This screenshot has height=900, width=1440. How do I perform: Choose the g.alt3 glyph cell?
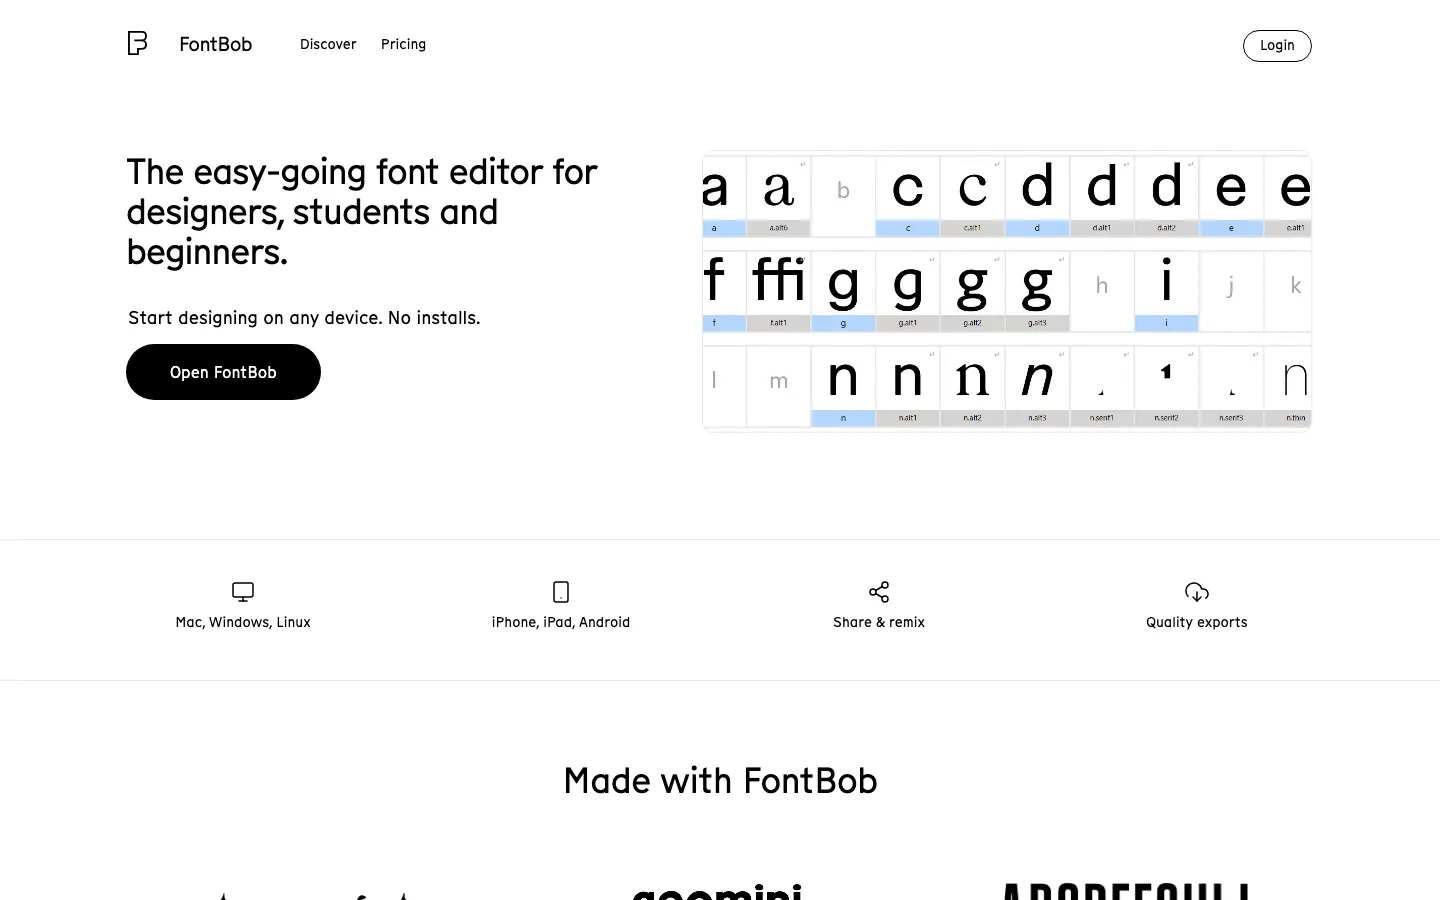(x=1037, y=290)
